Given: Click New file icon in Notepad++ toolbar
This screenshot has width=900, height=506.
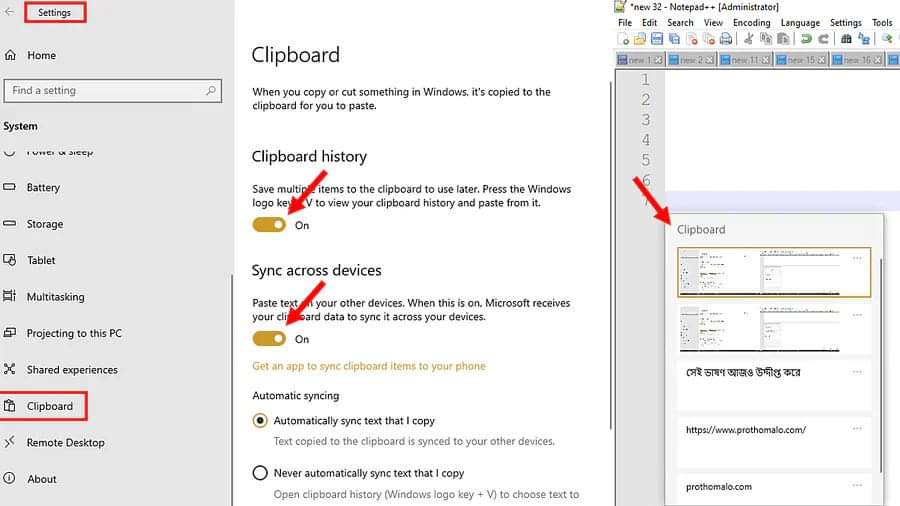Looking at the screenshot, I should [x=623, y=38].
